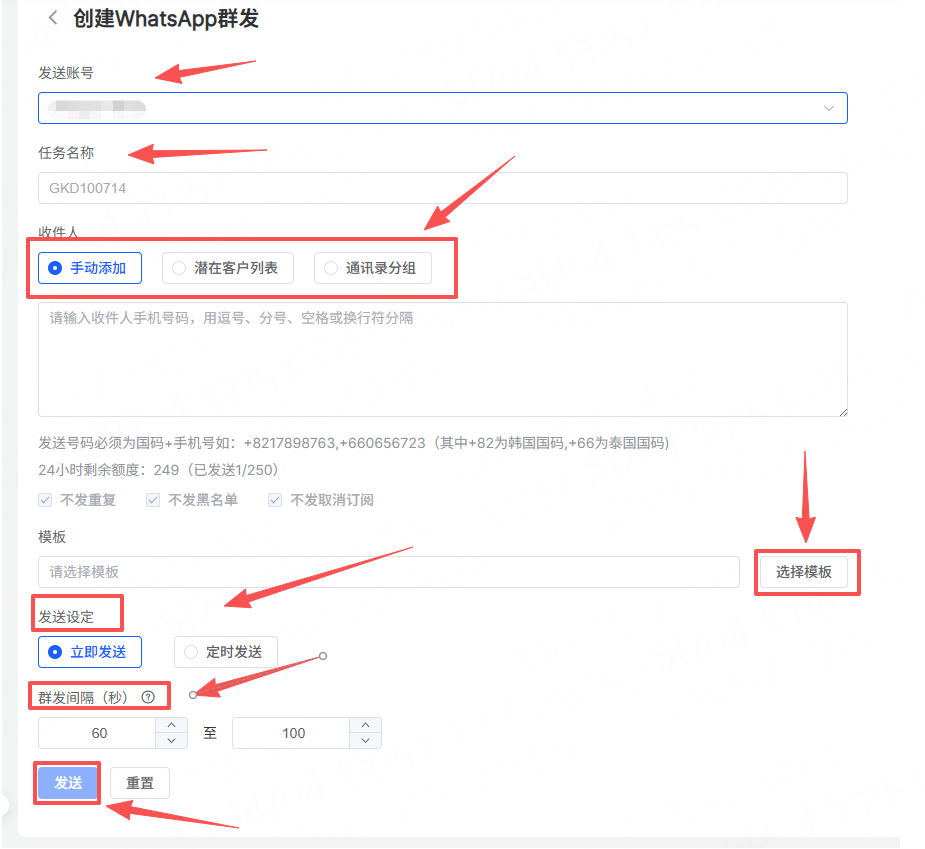Click the 重置 button
Viewport: 925px width, 849px height.
coord(140,783)
